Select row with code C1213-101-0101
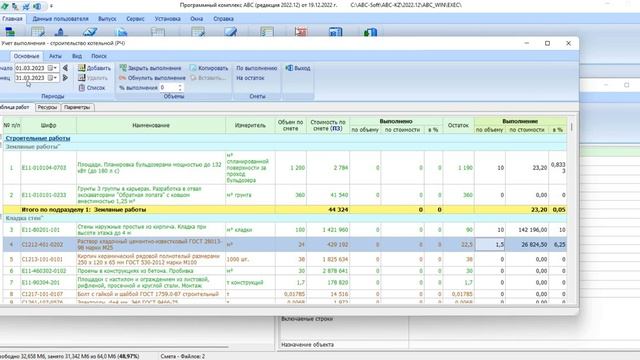640x360 pixels. pyautogui.click(x=285, y=259)
